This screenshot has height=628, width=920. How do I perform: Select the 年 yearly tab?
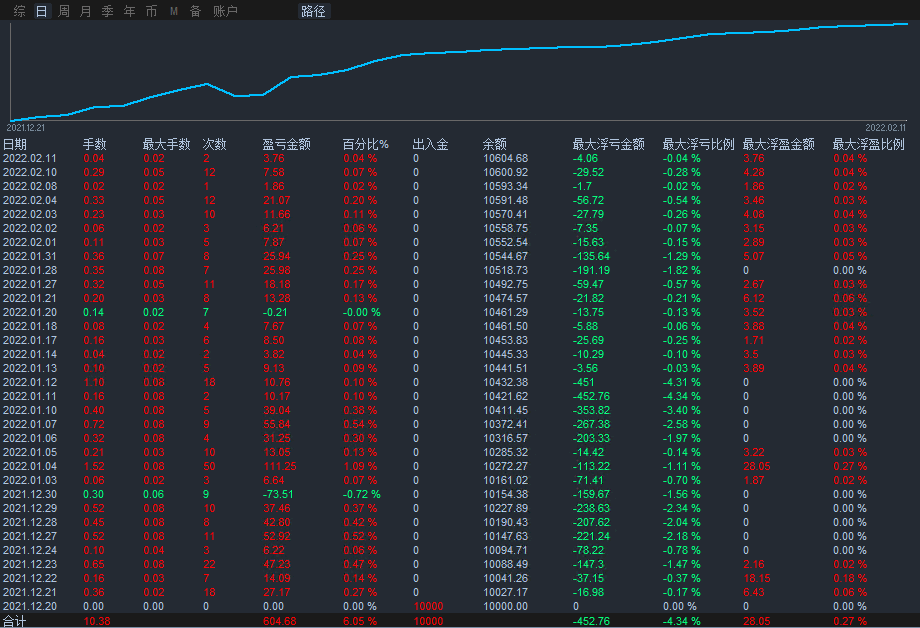129,11
